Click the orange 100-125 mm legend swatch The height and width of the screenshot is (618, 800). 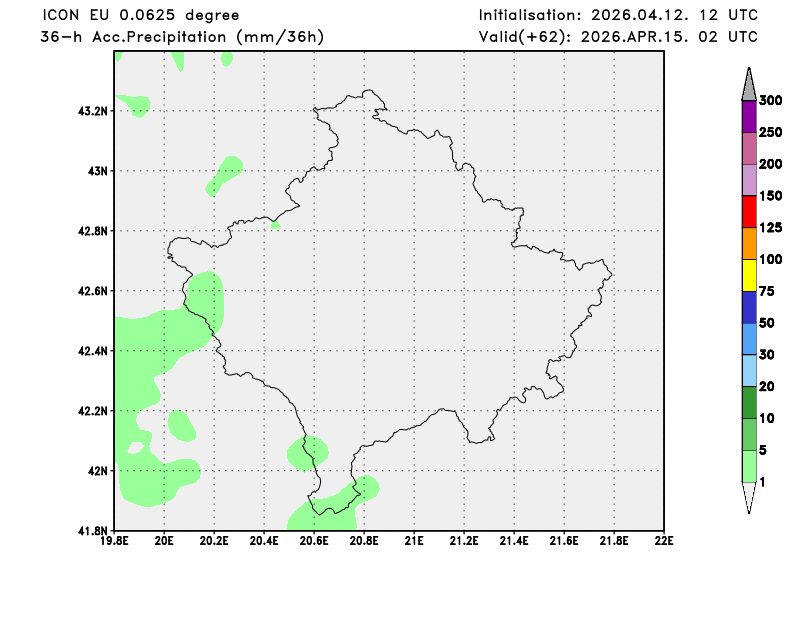[x=748, y=243]
